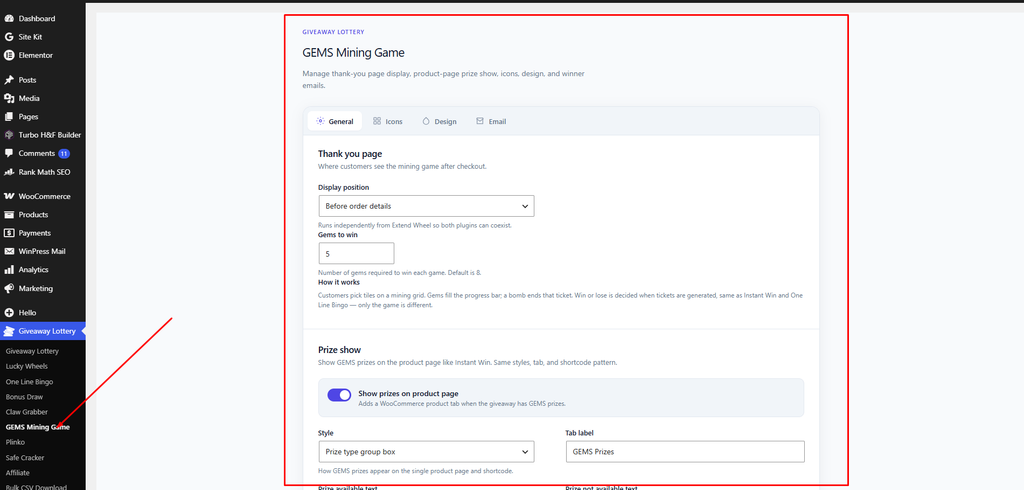Switch to the Design tab
Screen dimensions: 1024x490
pos(440,122)
